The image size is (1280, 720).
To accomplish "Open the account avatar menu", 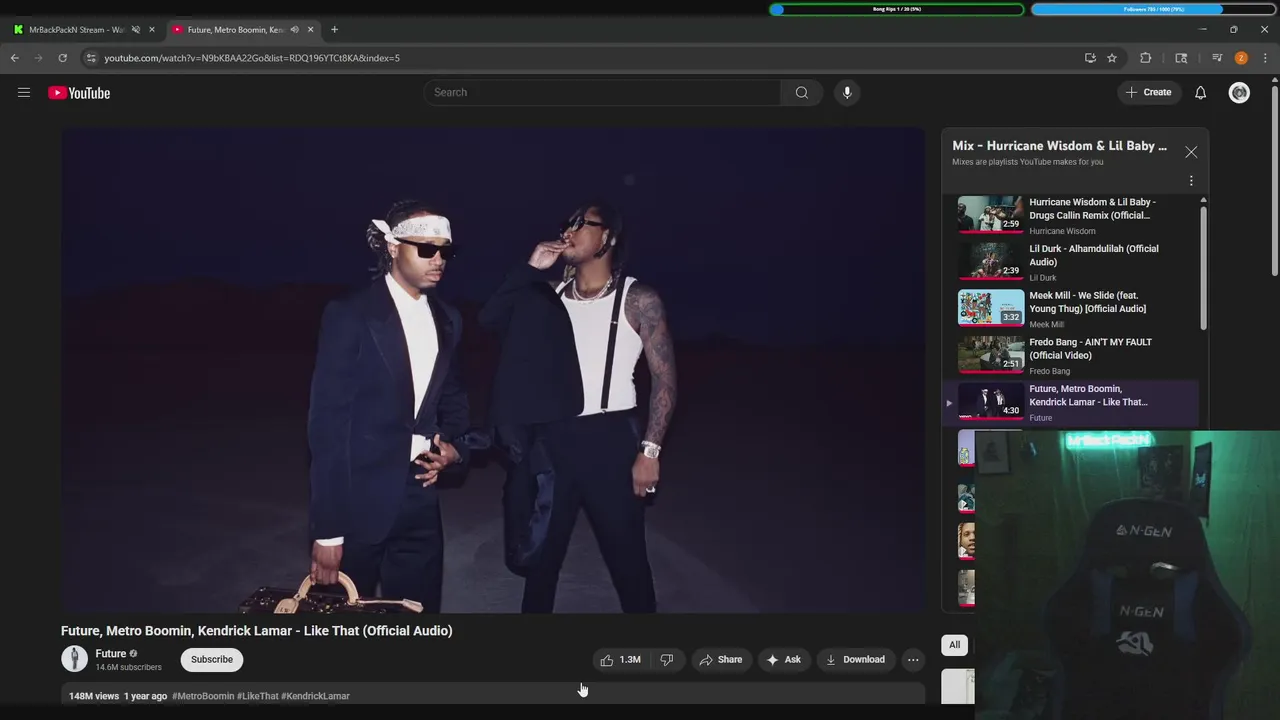I will click(1239, 93).
